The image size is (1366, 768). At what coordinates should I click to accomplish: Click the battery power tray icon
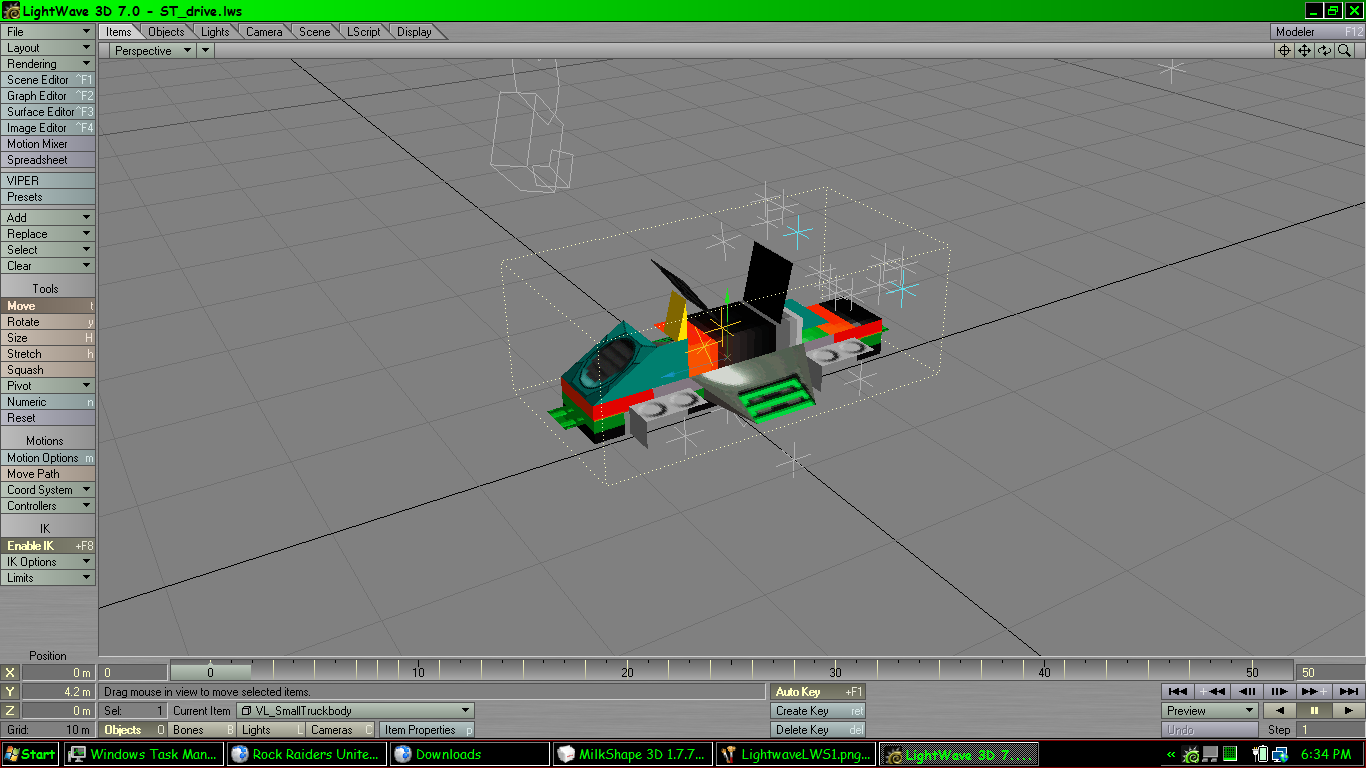(1260, 754)
